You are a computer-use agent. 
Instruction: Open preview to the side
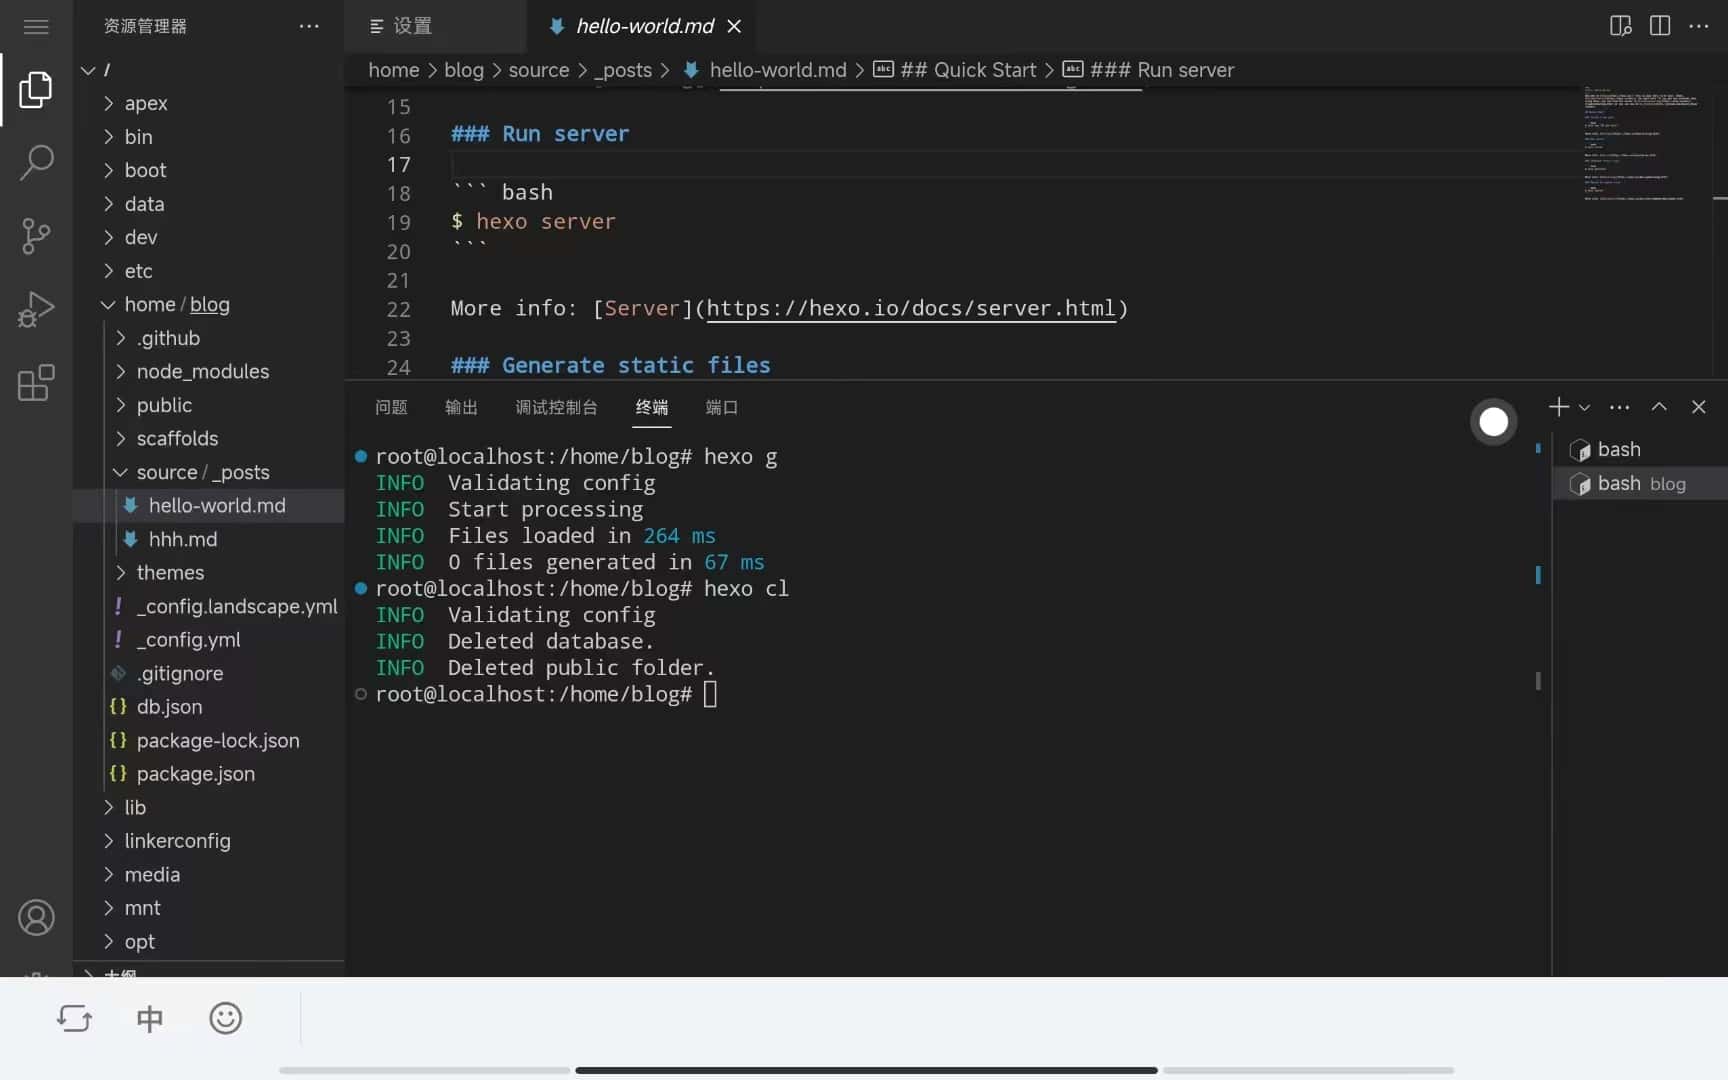(x=1621, y=26)
